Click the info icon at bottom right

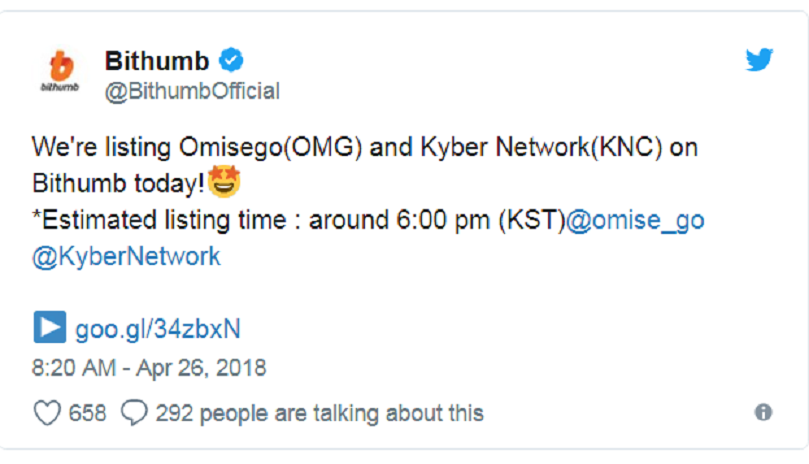tap(763, 412)
